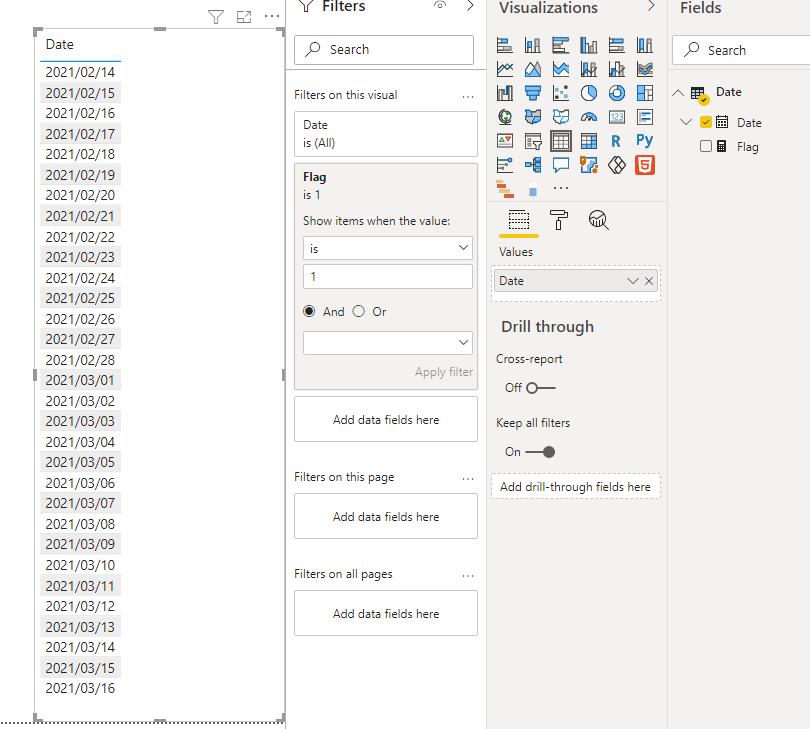
Task: Switch to the Format paint roller tab
Action: coord(559,220)
